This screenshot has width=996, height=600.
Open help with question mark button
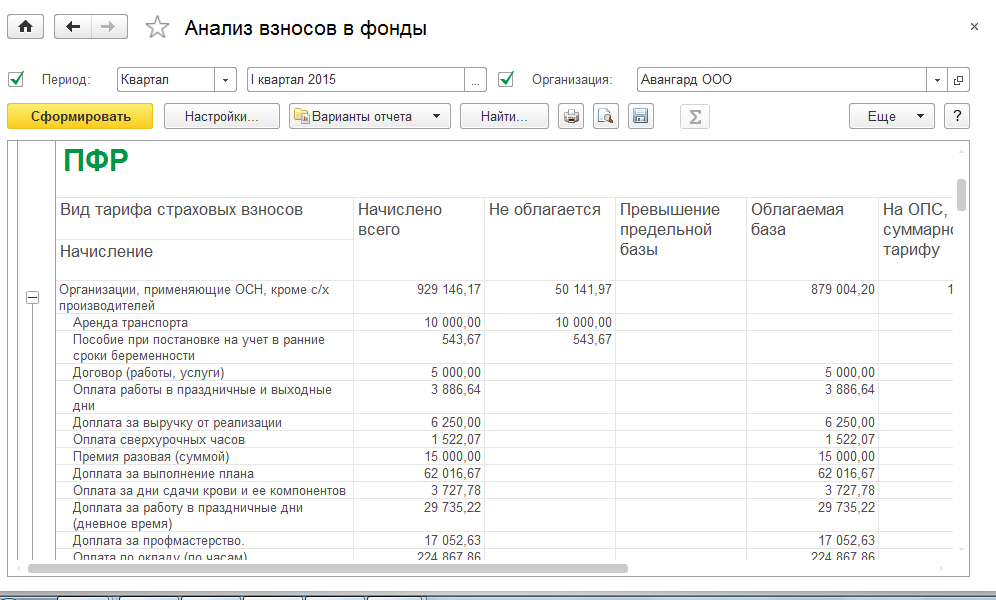[957, 117]
